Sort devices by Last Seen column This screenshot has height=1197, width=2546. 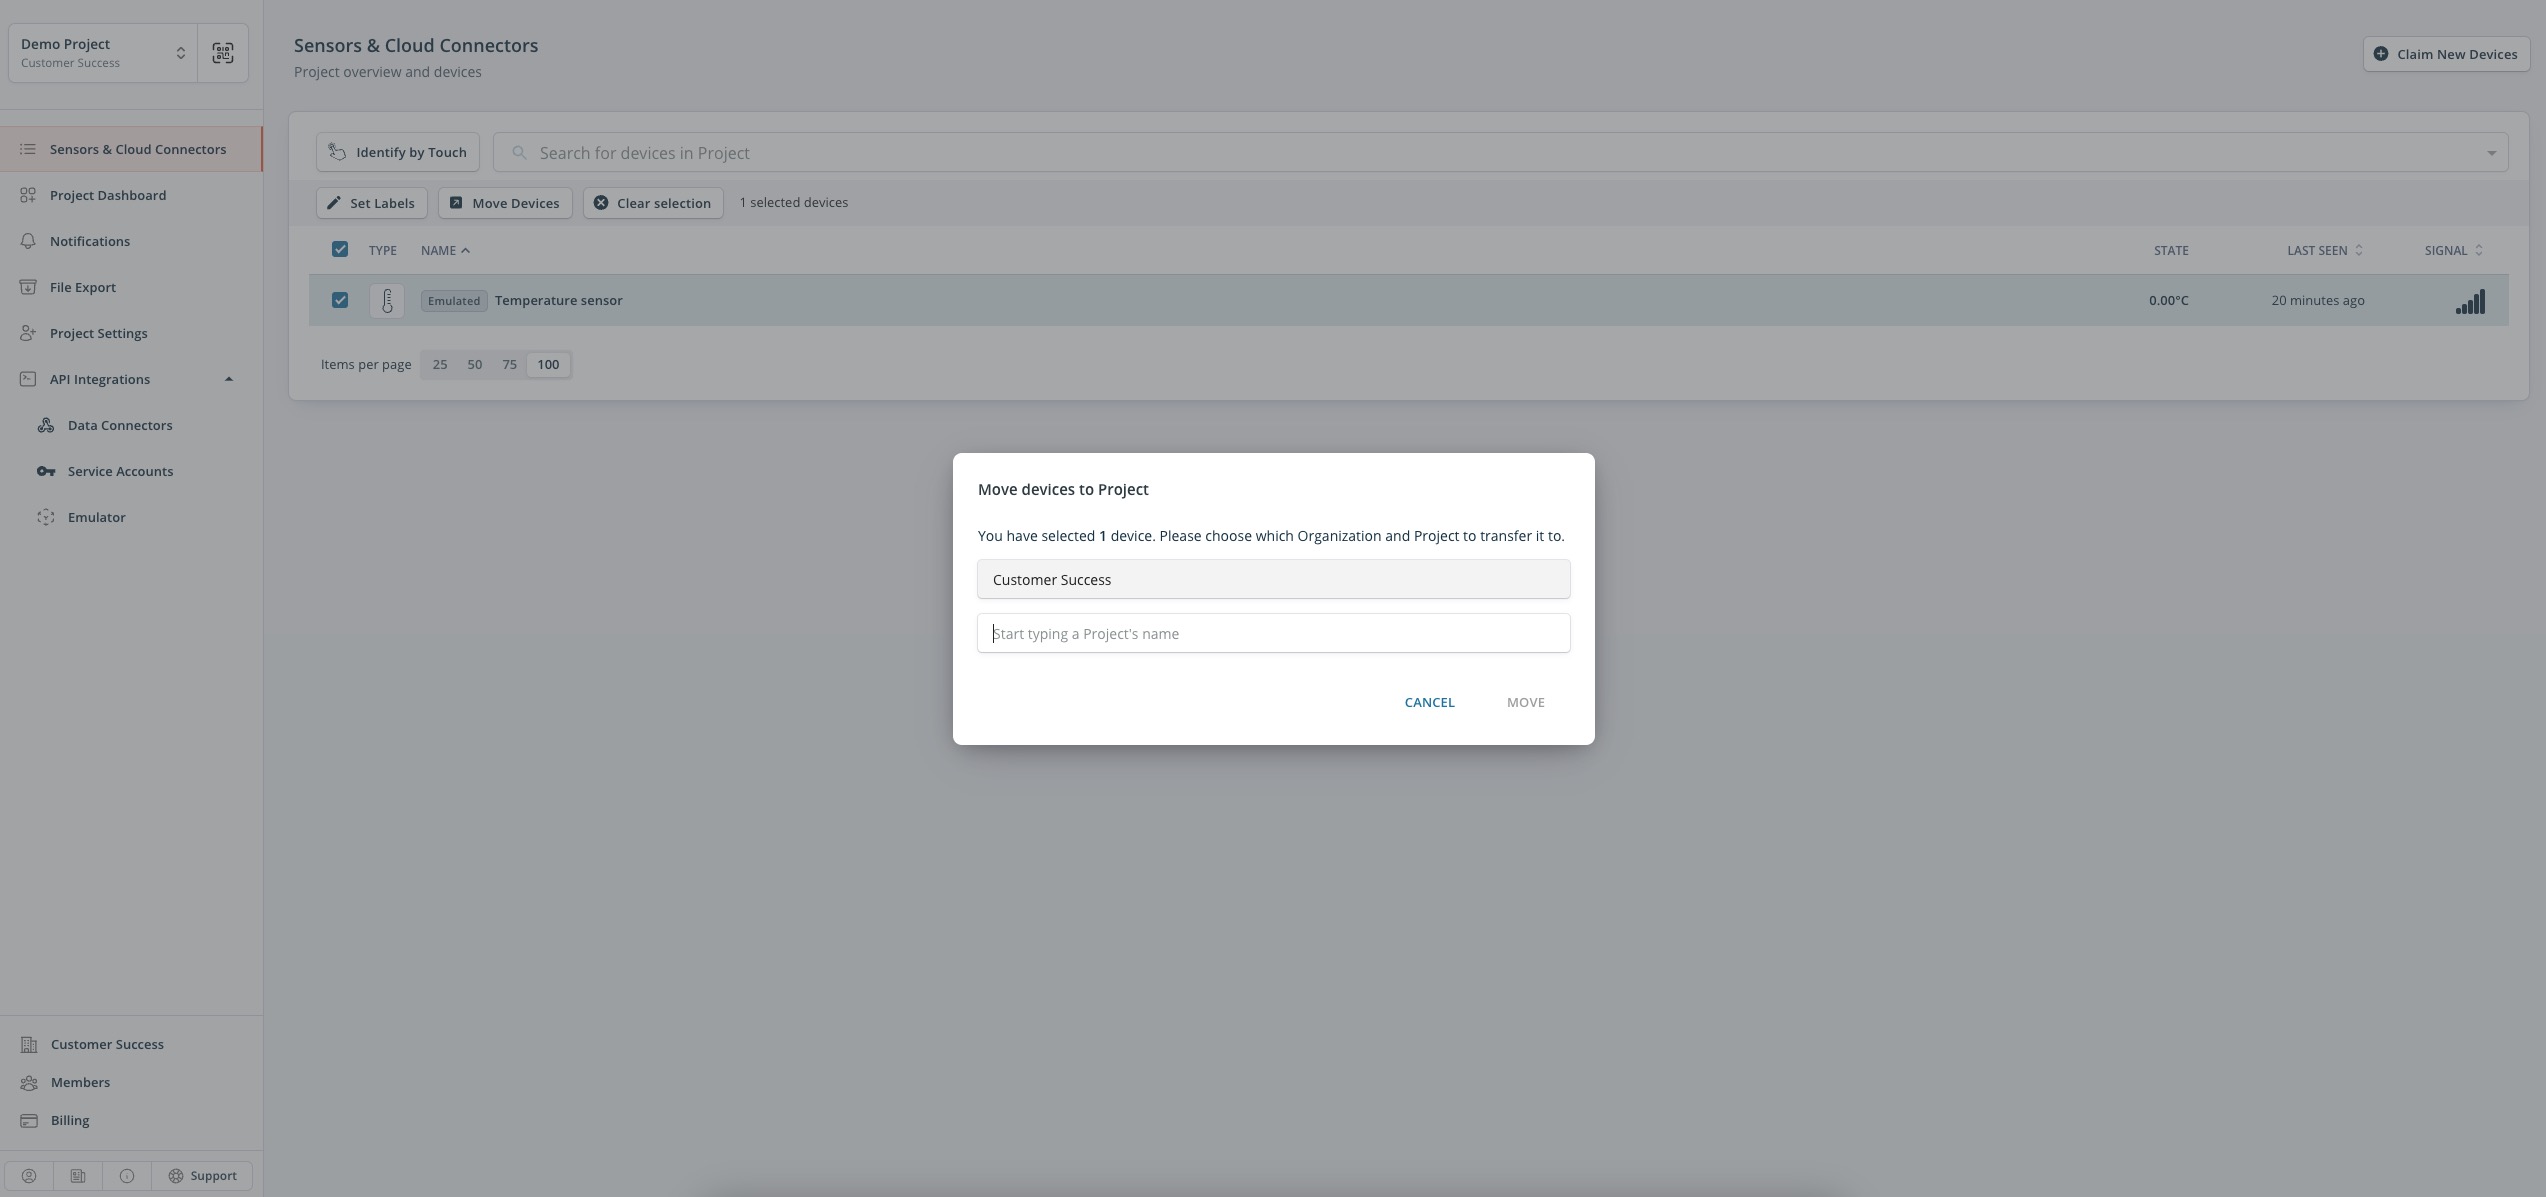[2324, 251]
